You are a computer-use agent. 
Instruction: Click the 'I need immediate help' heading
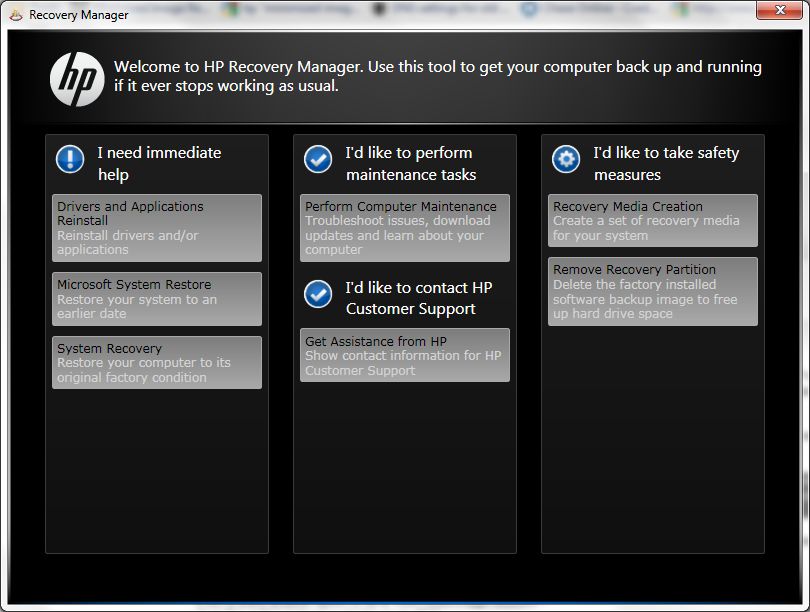[159, 164]
